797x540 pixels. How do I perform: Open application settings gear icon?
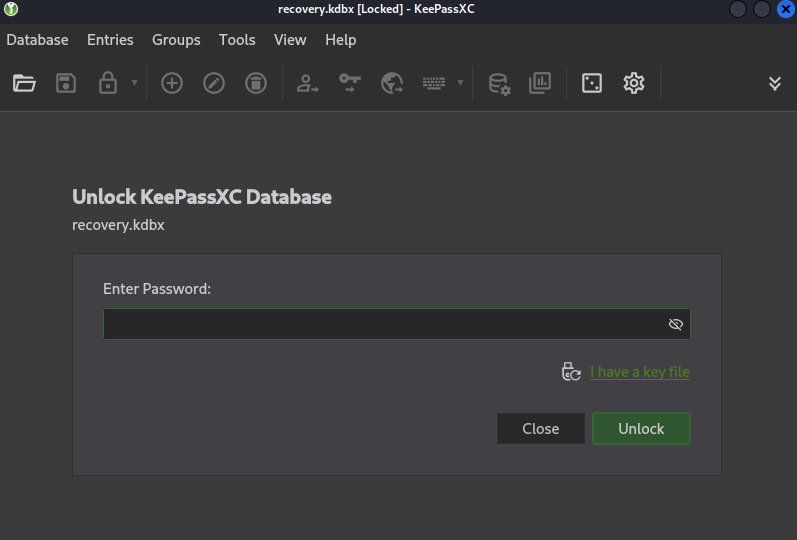pyautogui.click(x=634, y=83)
